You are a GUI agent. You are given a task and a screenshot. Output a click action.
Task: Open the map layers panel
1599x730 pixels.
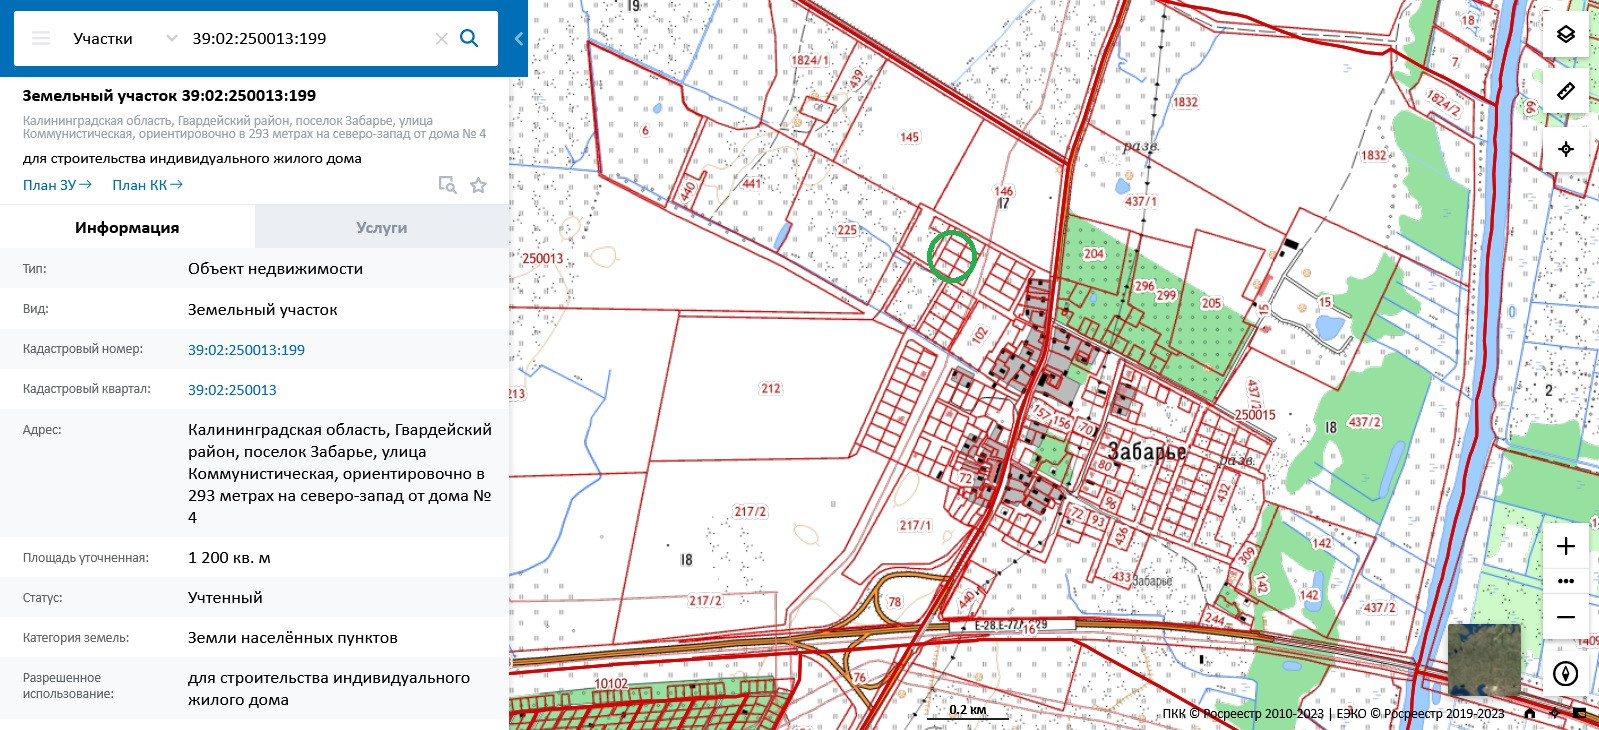point(1566,34)
